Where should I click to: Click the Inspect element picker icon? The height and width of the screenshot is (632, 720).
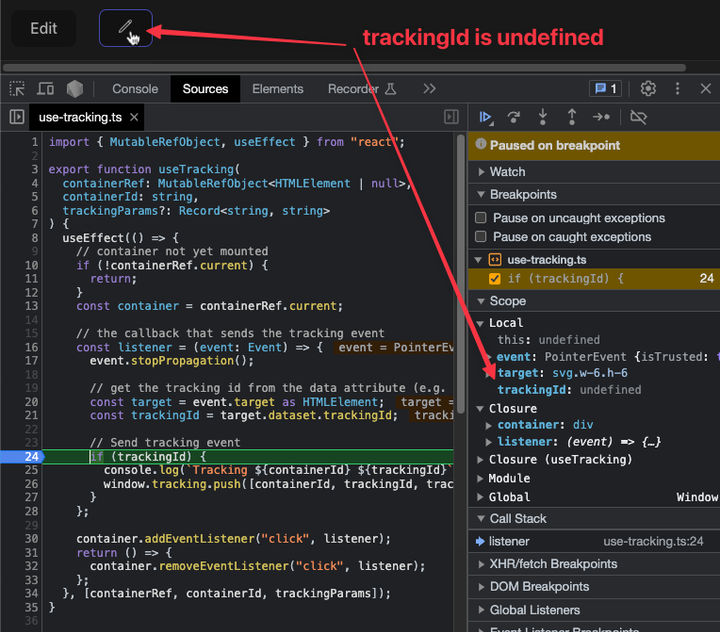click(17, 89)
